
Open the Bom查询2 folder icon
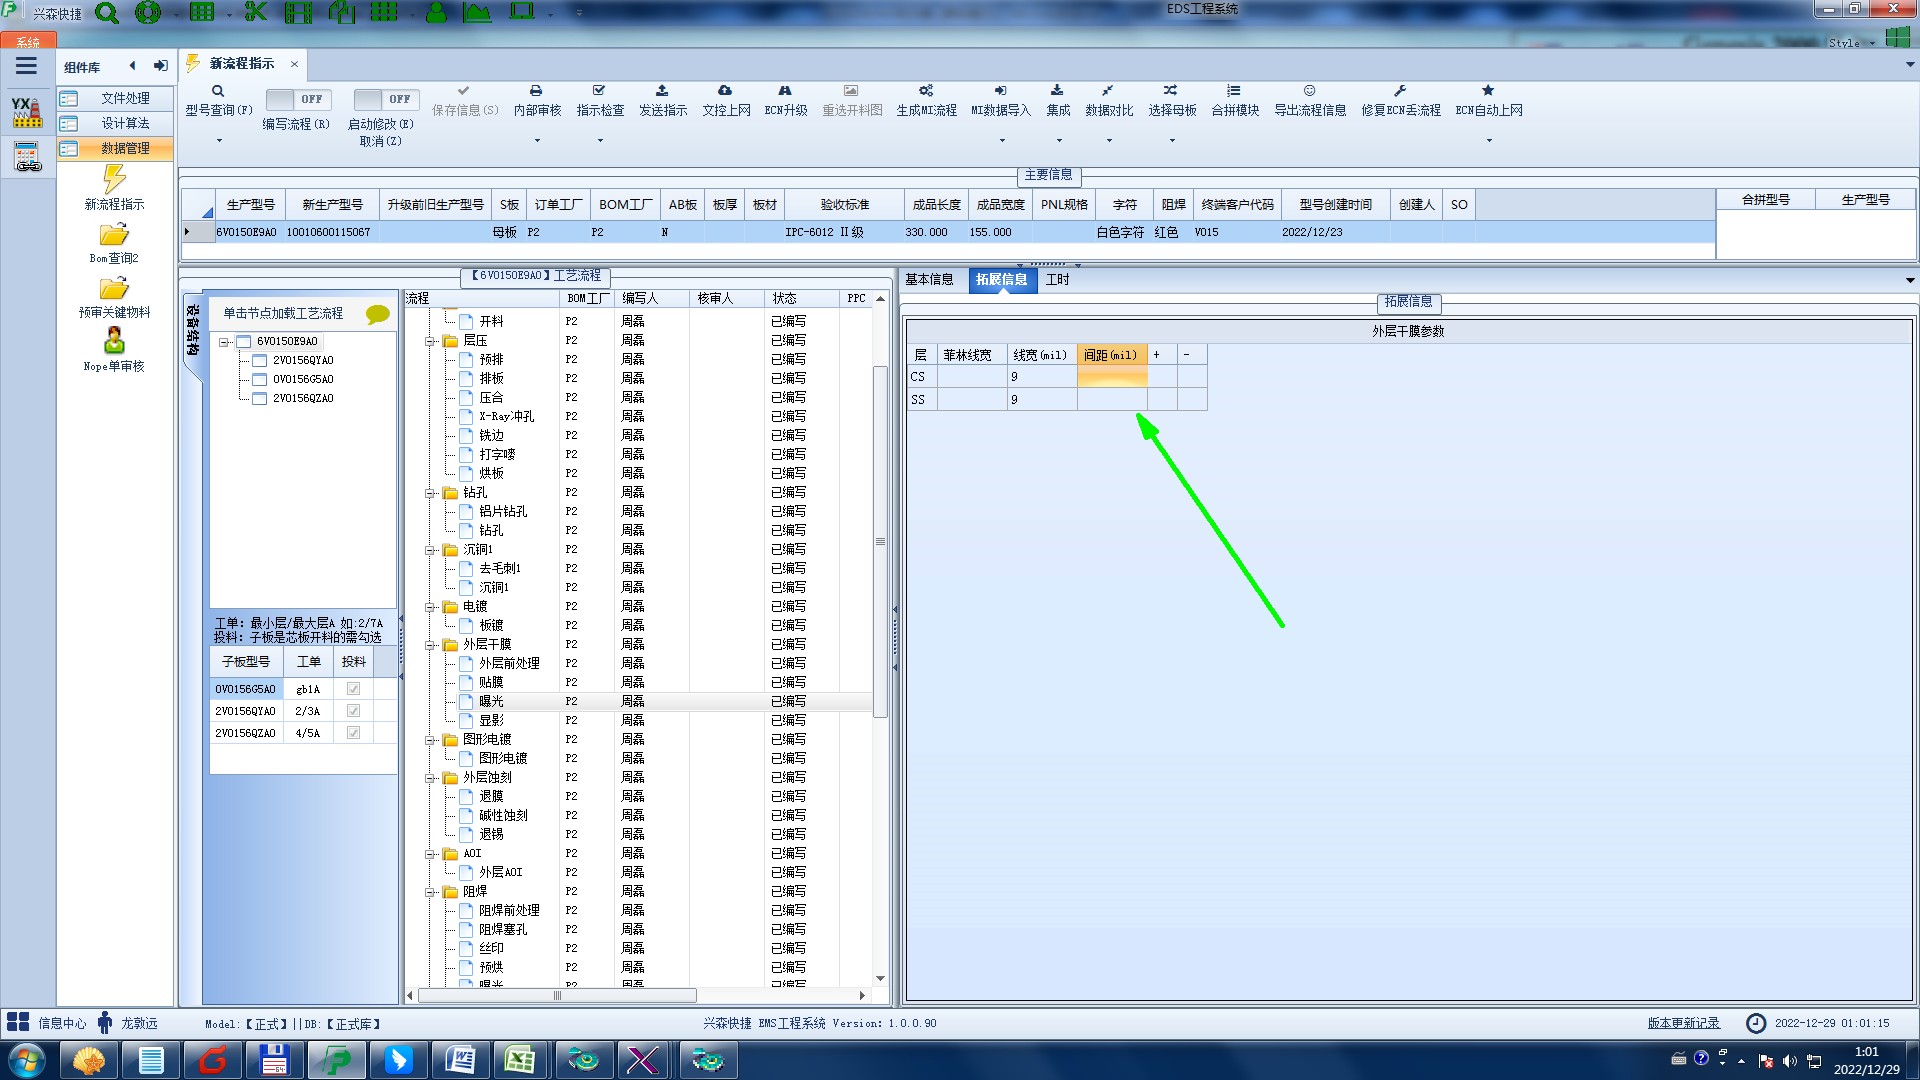114,235
